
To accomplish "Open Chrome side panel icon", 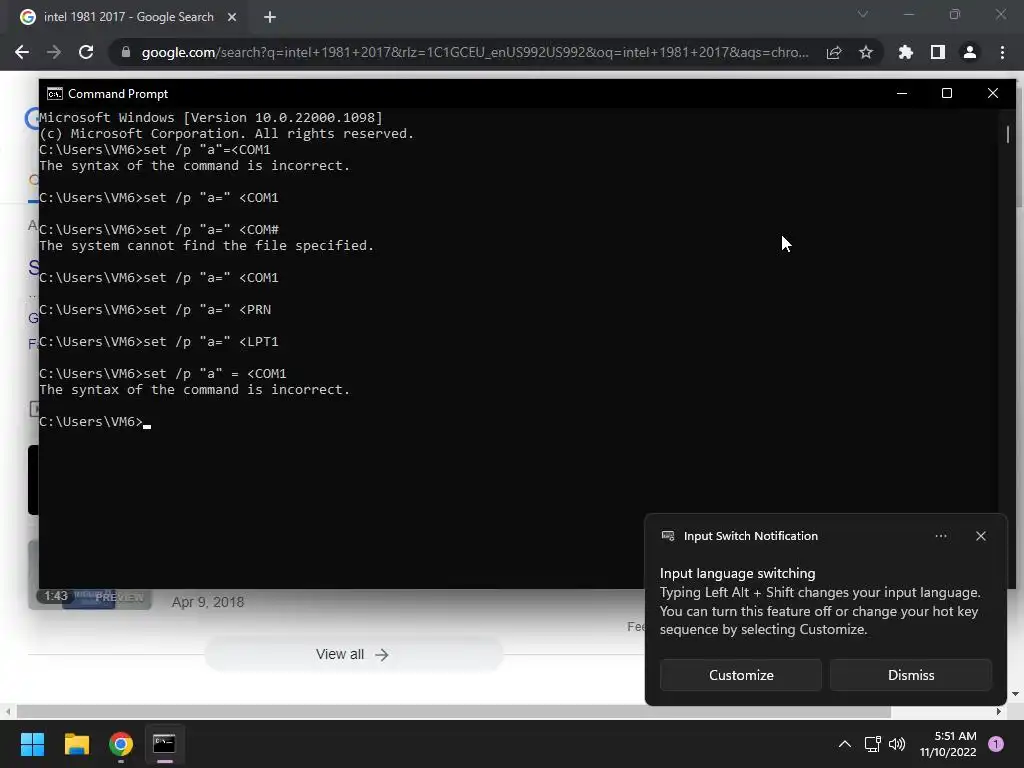I will 938,52.
